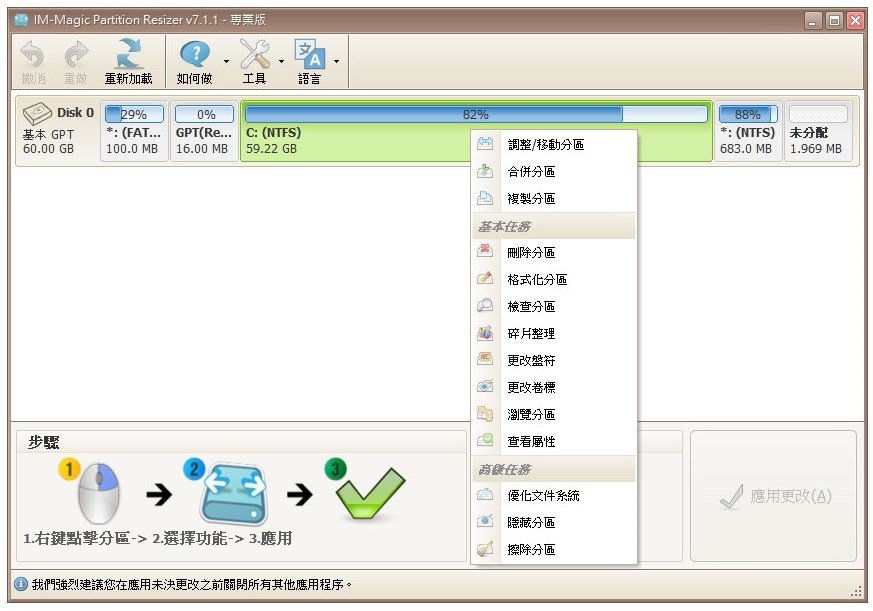
Task: Click the 29% usage bar of the FAT partition
Action: (x=134, y=114)
